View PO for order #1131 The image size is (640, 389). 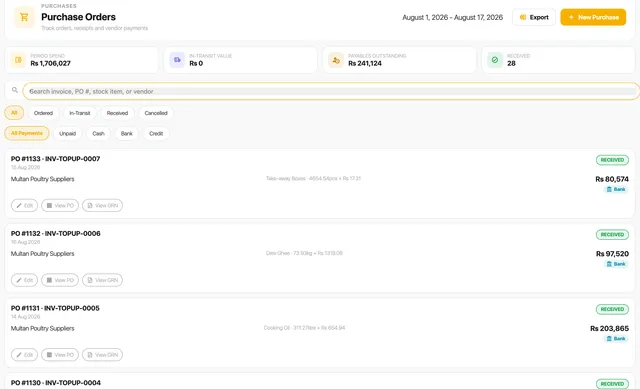point(60,355)
